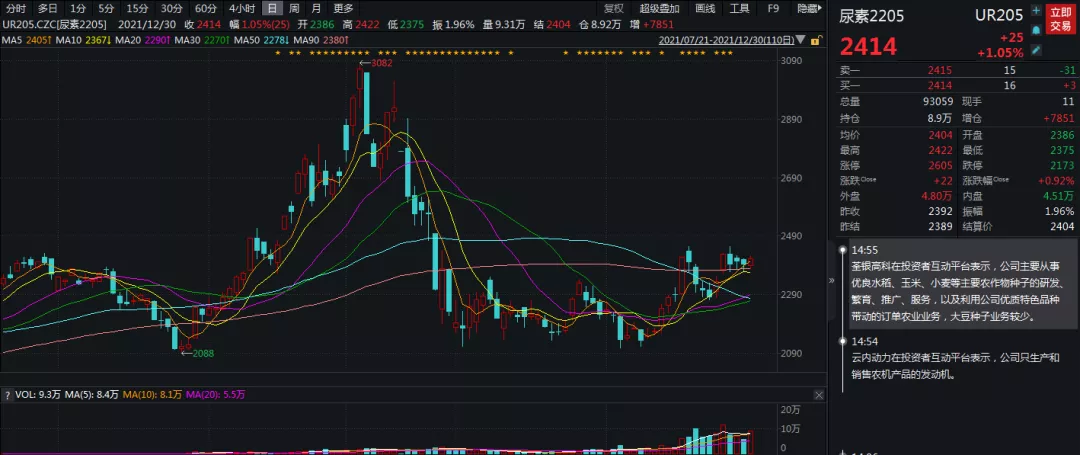
Task: Open the 画线 drawing tools
Action: pyautogui.click(x=705, y=8)
